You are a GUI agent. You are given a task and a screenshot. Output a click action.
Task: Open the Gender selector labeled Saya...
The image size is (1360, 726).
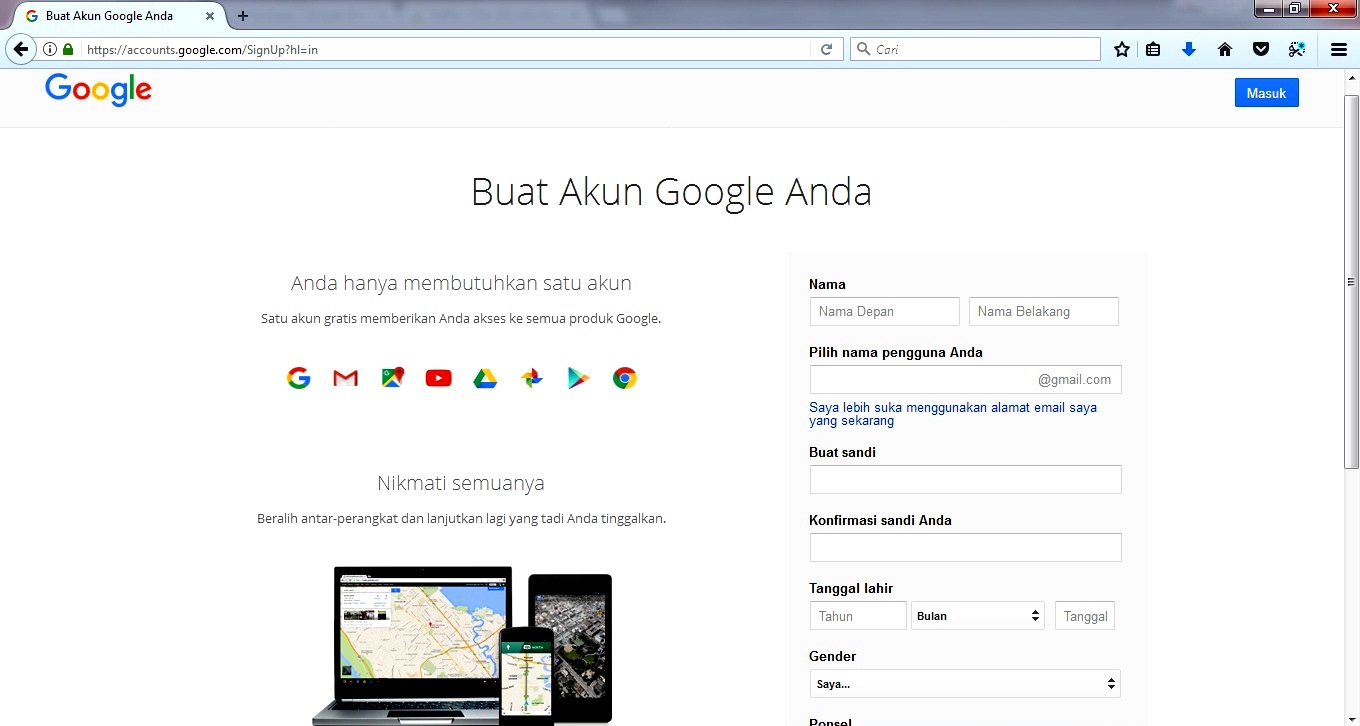[964, 683]
